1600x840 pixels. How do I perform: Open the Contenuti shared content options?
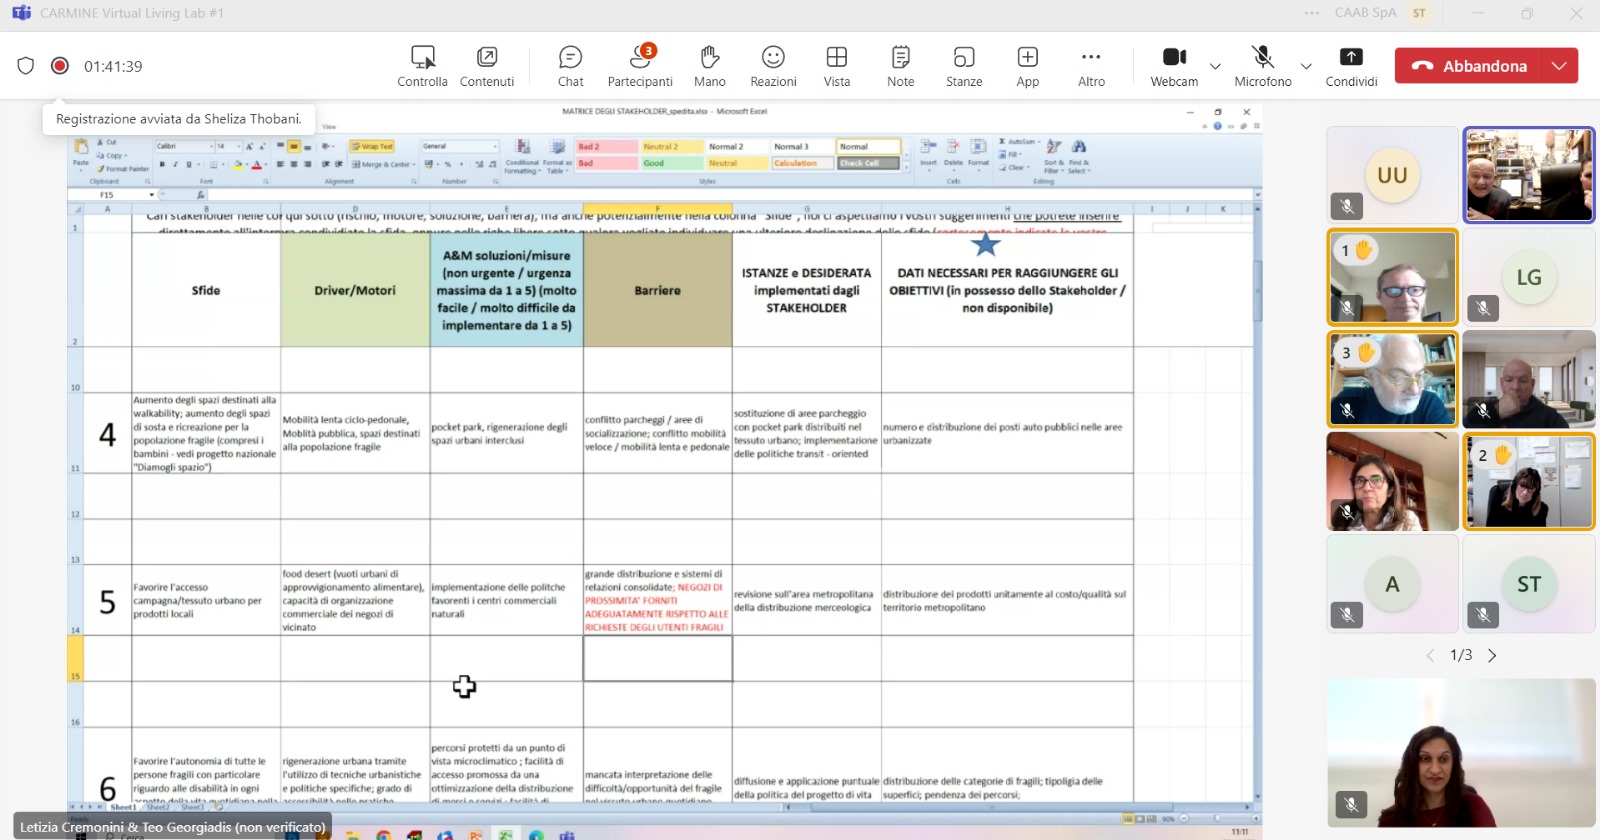[x=487, y=66]
